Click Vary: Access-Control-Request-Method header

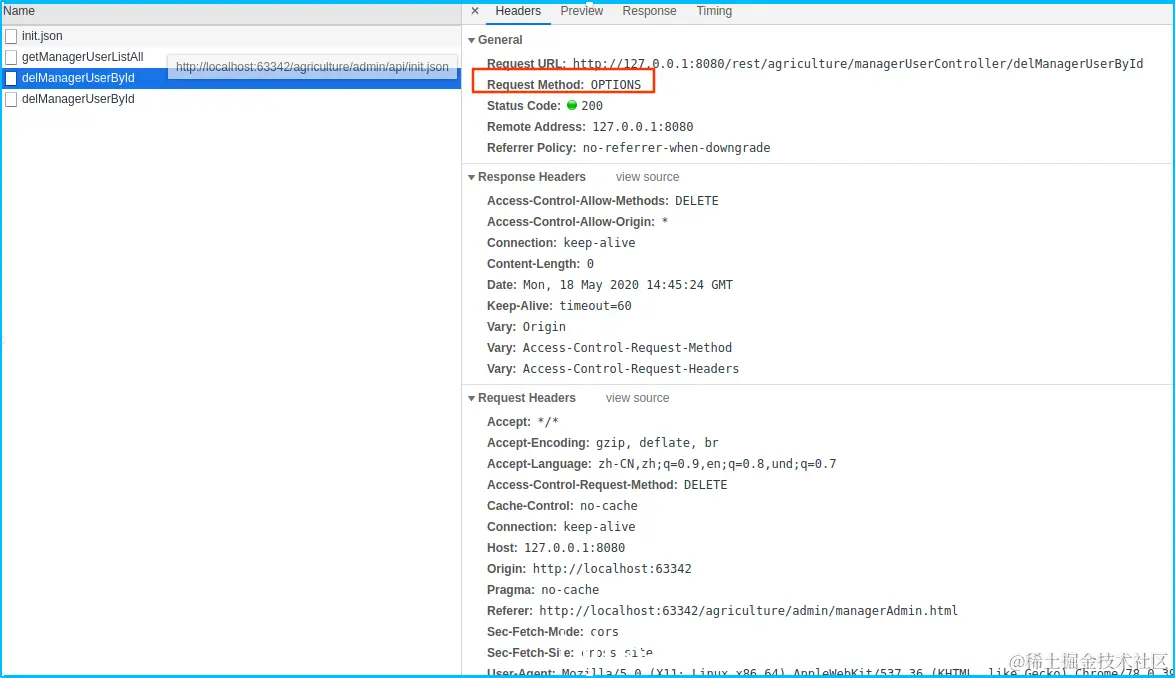pyautogui.click(x=609, y=348)
